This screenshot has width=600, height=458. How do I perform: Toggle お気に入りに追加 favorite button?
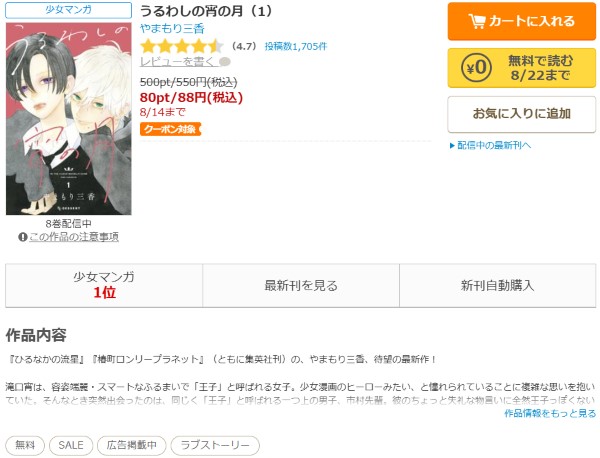(x=522, y=114)
